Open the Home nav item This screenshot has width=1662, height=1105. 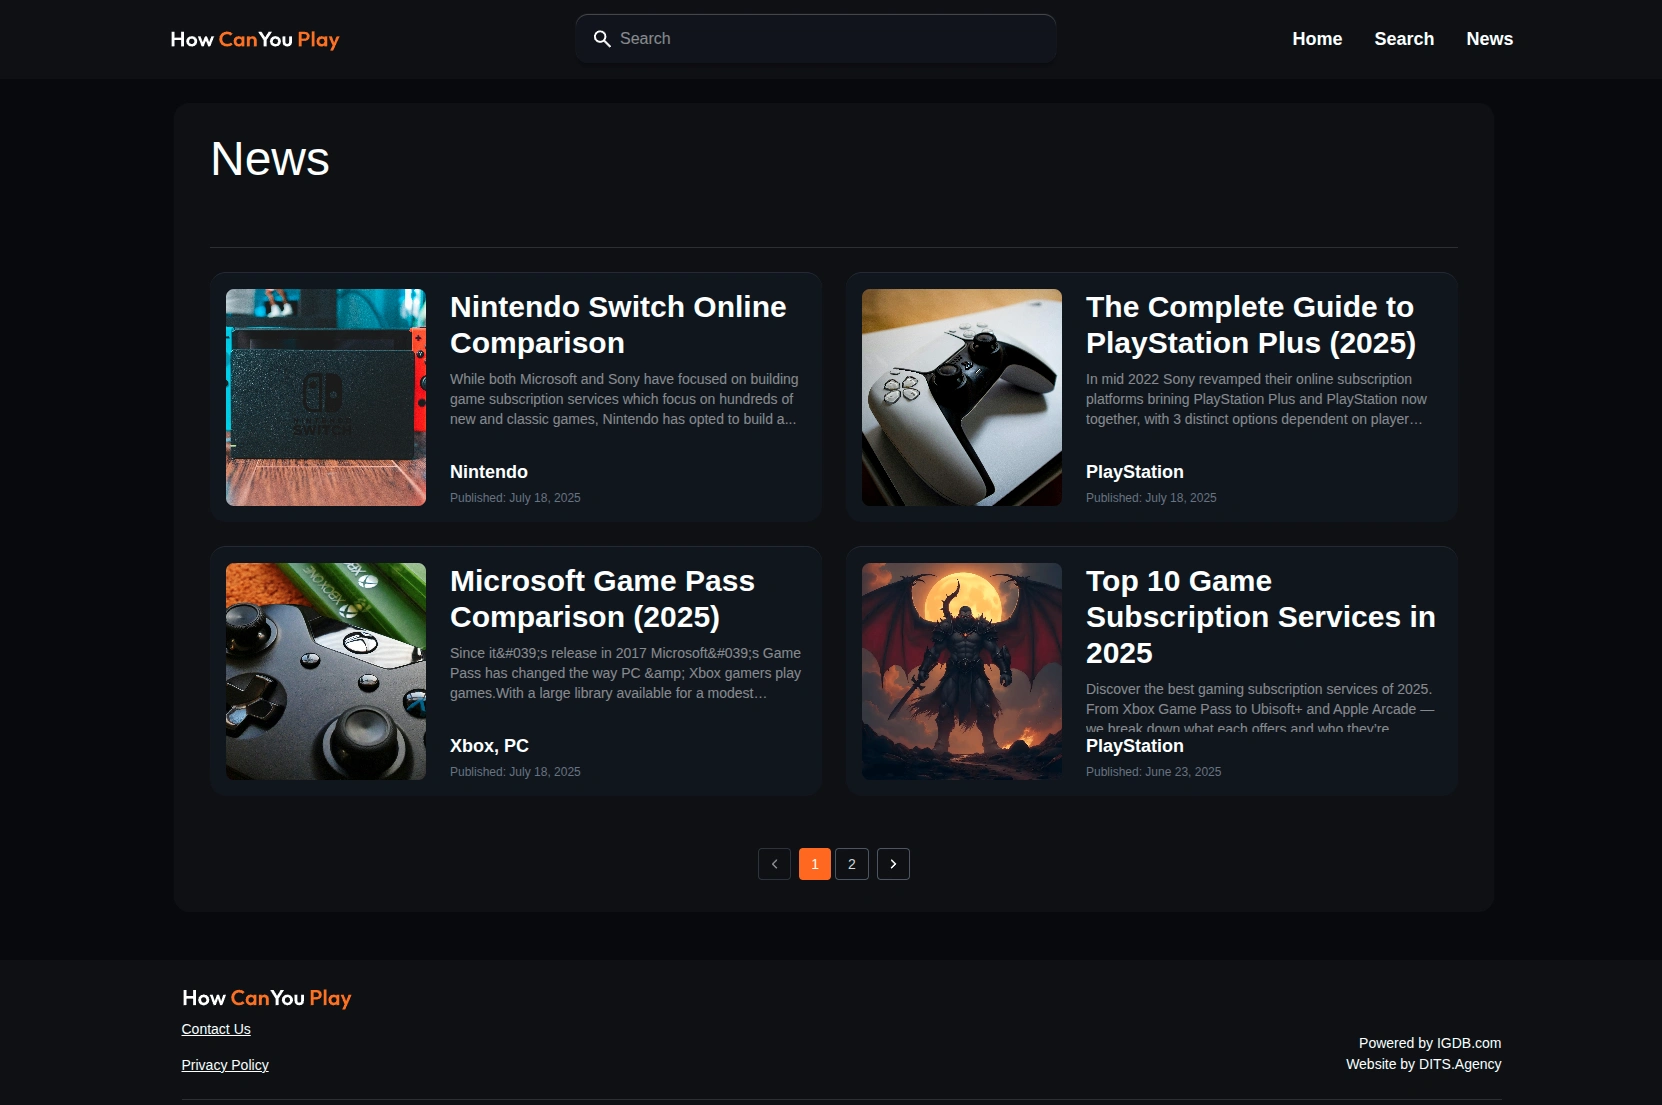coord(1317,39)
